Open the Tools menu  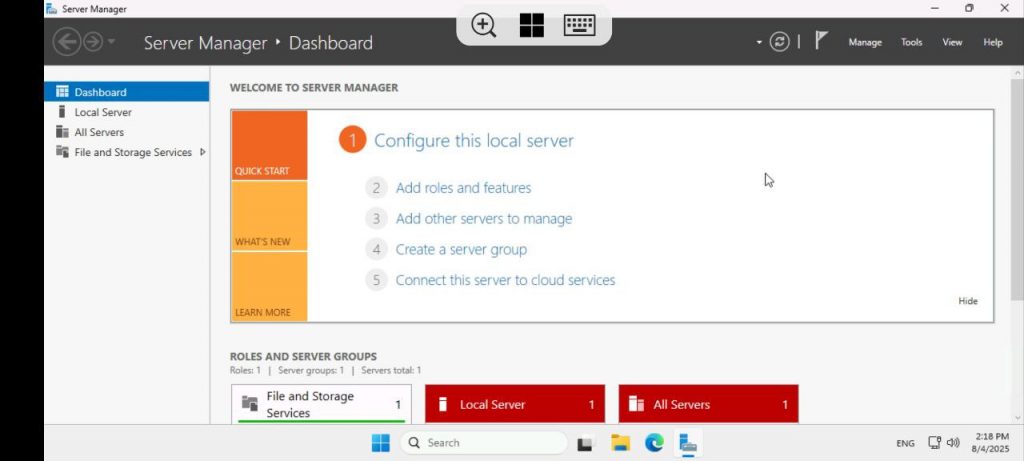coord(911,42)
